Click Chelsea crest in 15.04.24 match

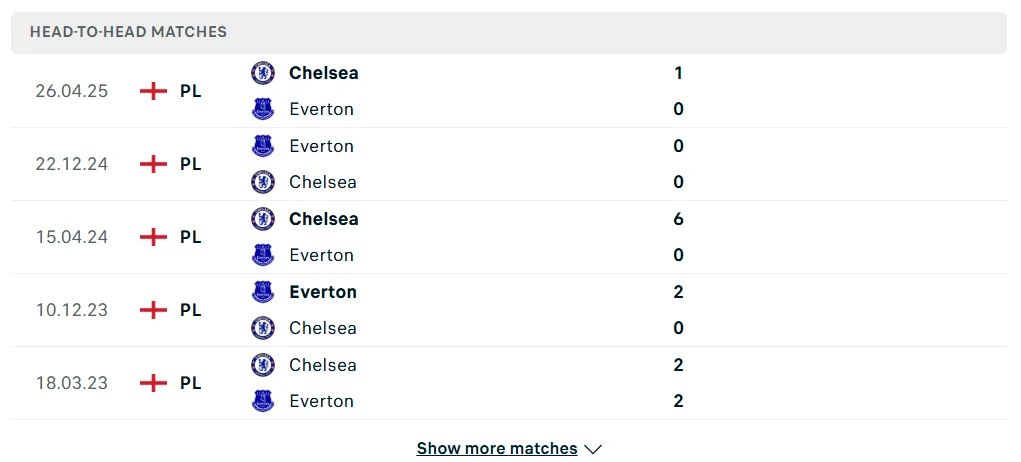click(x=263, y=219)
